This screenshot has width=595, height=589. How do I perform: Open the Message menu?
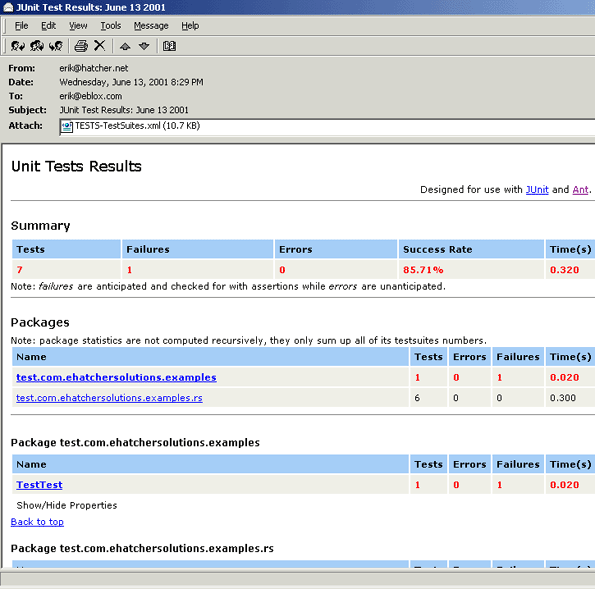(x=151, y=26)
